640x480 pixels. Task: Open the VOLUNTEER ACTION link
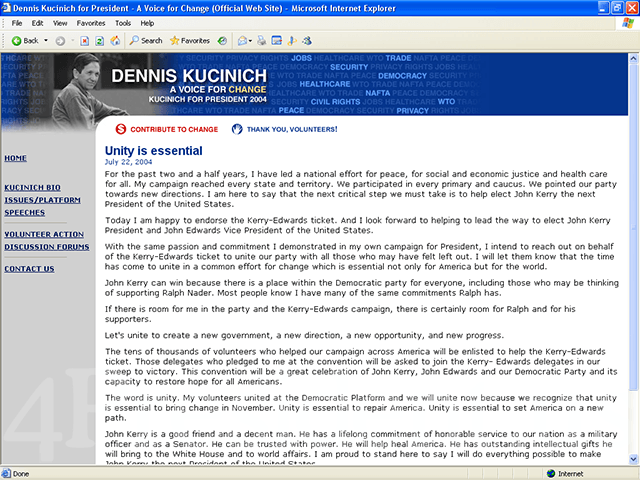(44, 234)
